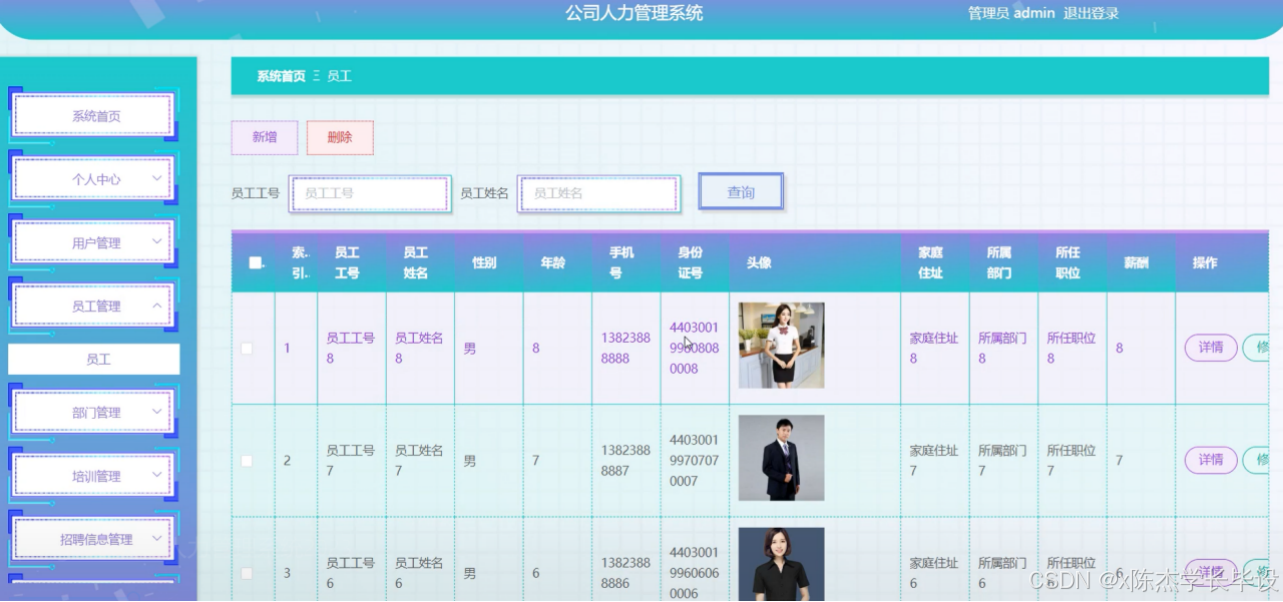1283x602 pixels.
Task: Click ID number 440300199808080008
Action: tap(694, 348)
